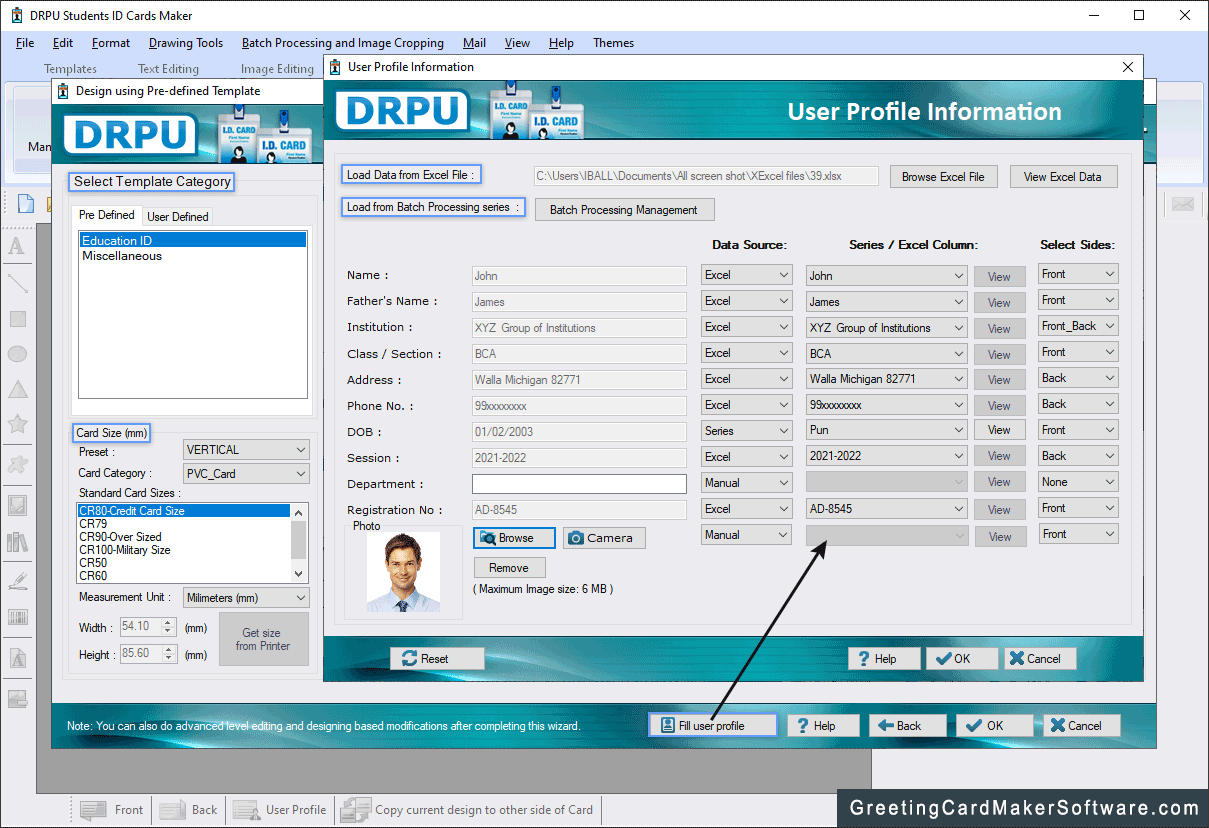Image resolution: width=1209 pixels, height=828 pixels.
Task: Select the custom shape splat tool
Action: [x=17, y=463]
